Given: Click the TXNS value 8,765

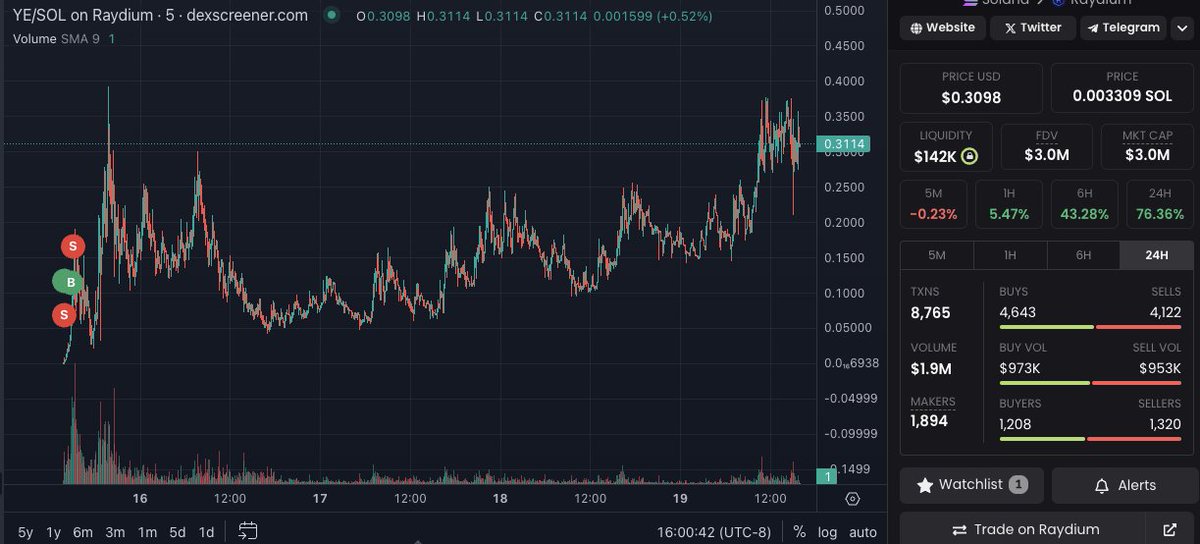Looking at the screenshot, I should point(930,313).
